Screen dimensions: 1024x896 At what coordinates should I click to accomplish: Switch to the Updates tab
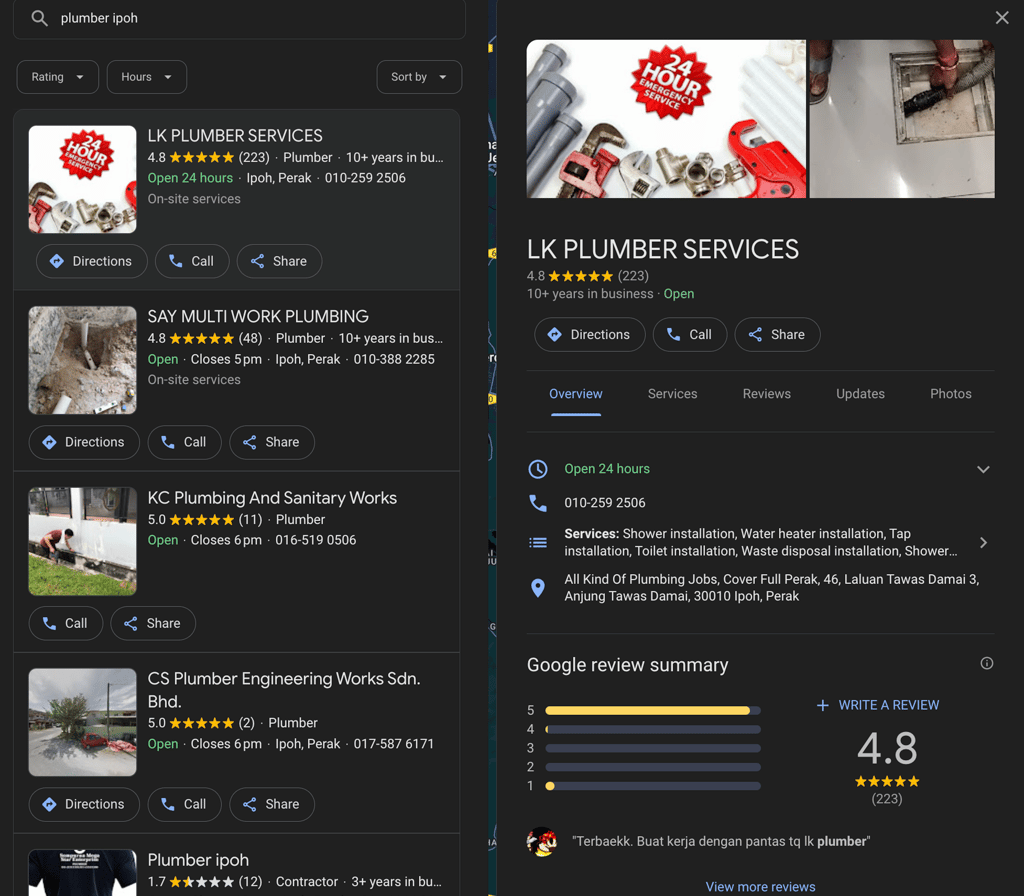860,394
